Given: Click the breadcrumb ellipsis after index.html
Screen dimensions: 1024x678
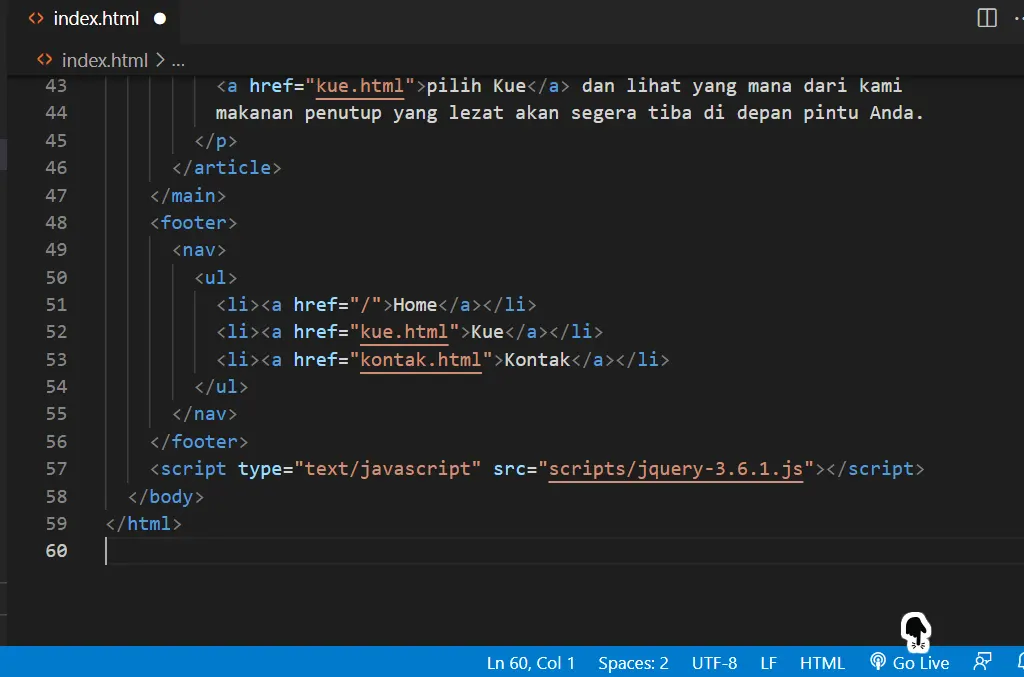Looking at the screenshot, I should [x=178, y=61].
